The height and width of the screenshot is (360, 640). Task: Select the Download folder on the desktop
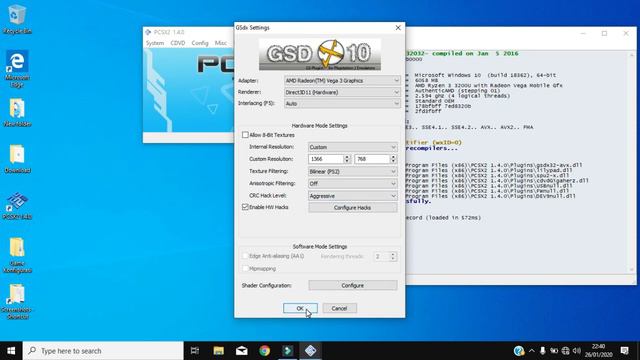(x=17, y=159)
